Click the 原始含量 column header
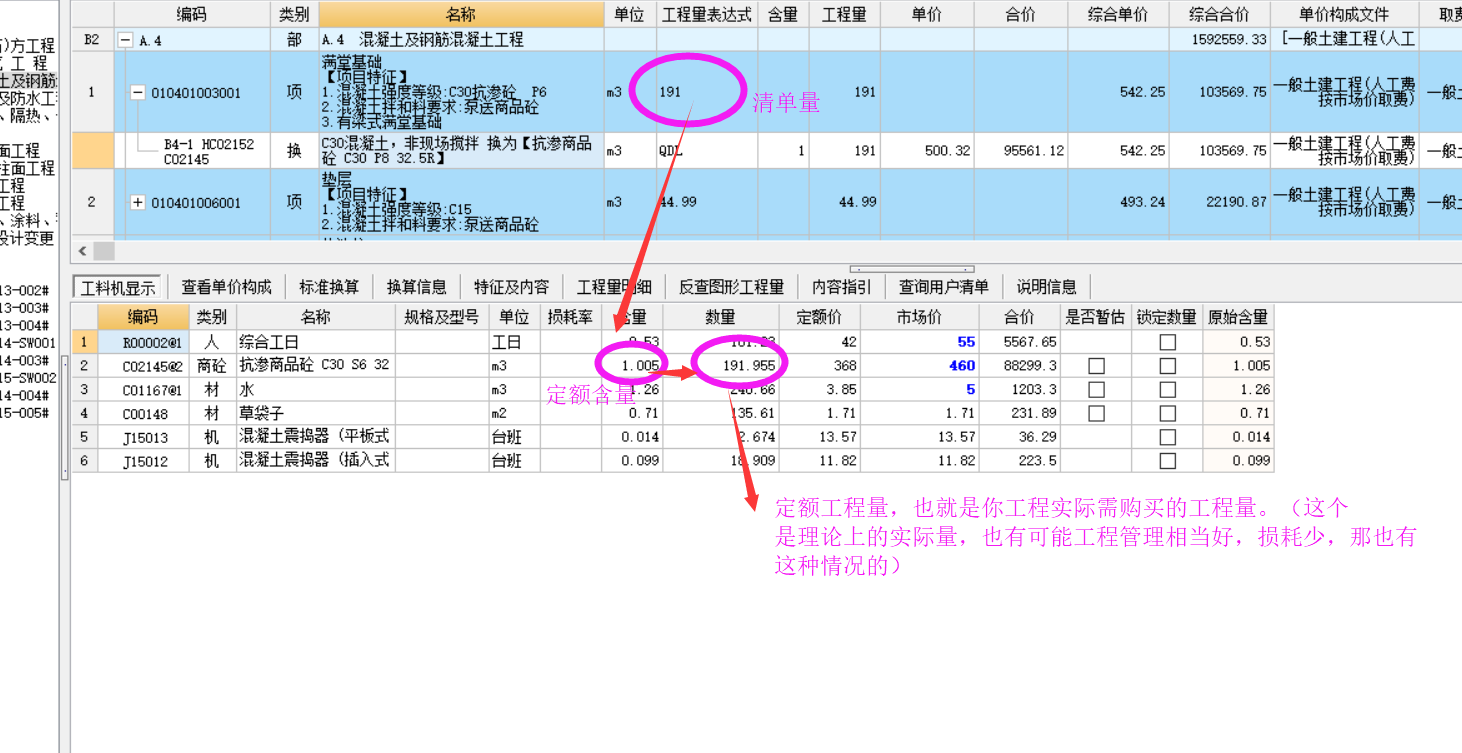1462x753 pixels. 1238,317
